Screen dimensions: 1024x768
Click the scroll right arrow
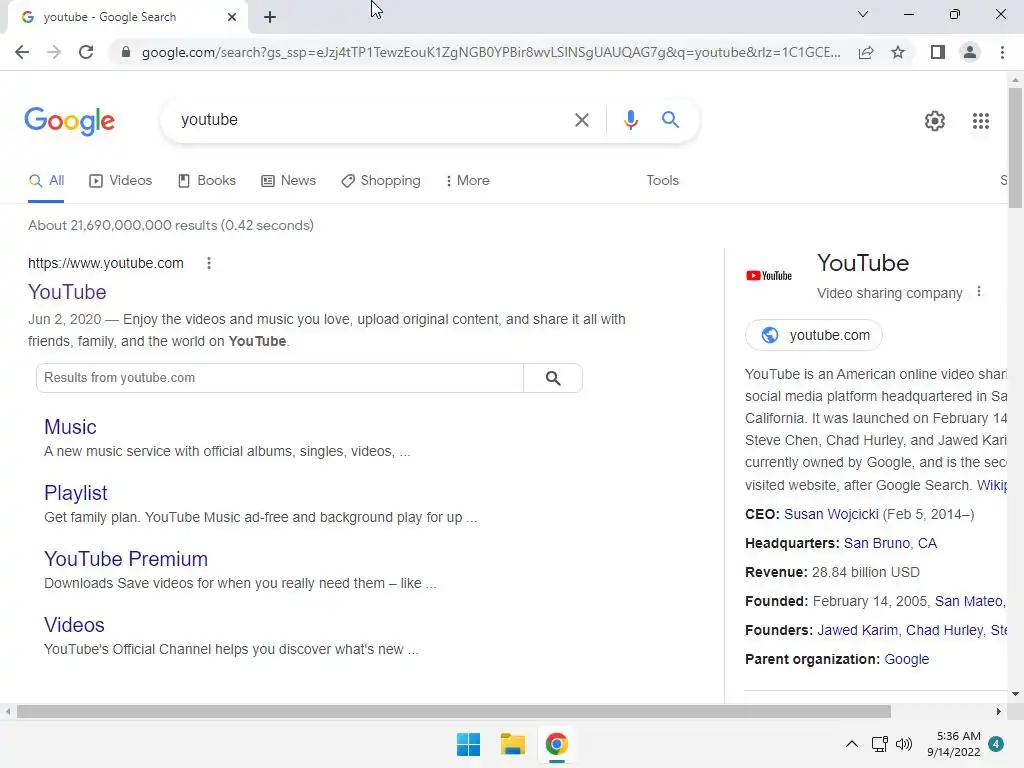(x=999, y=711)
